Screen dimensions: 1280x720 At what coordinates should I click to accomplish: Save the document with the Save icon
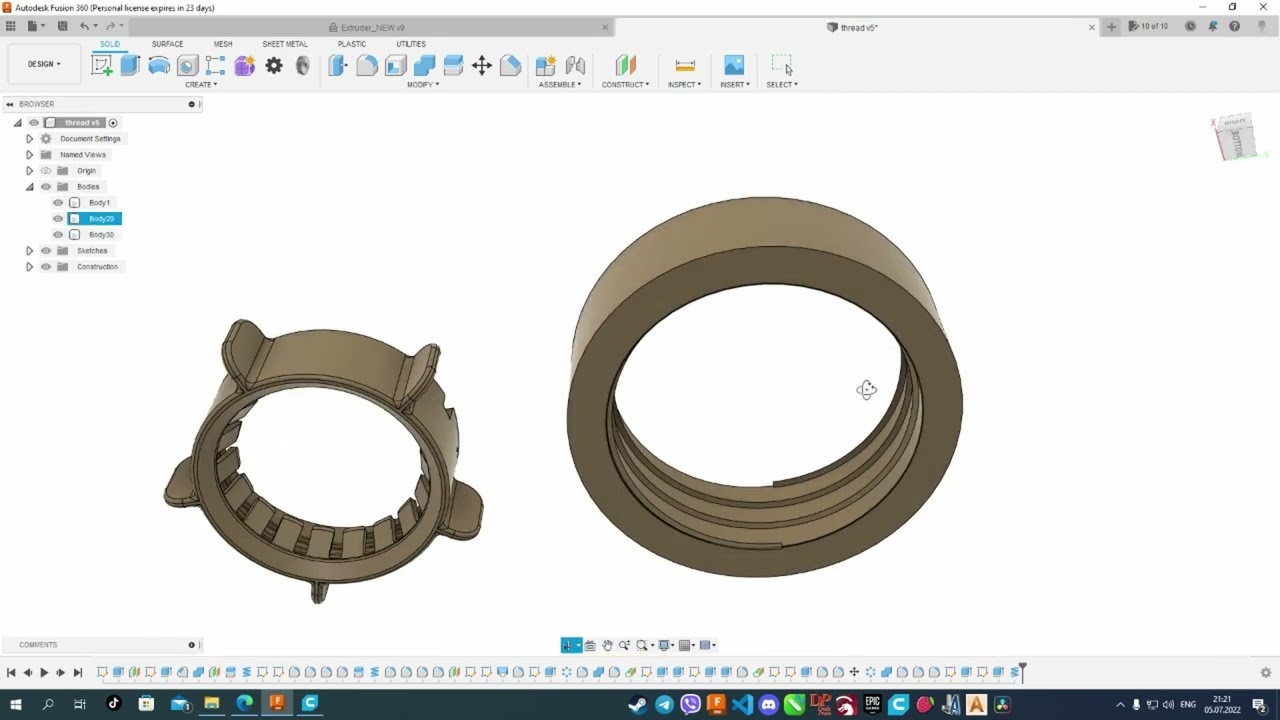click(63, 26)
